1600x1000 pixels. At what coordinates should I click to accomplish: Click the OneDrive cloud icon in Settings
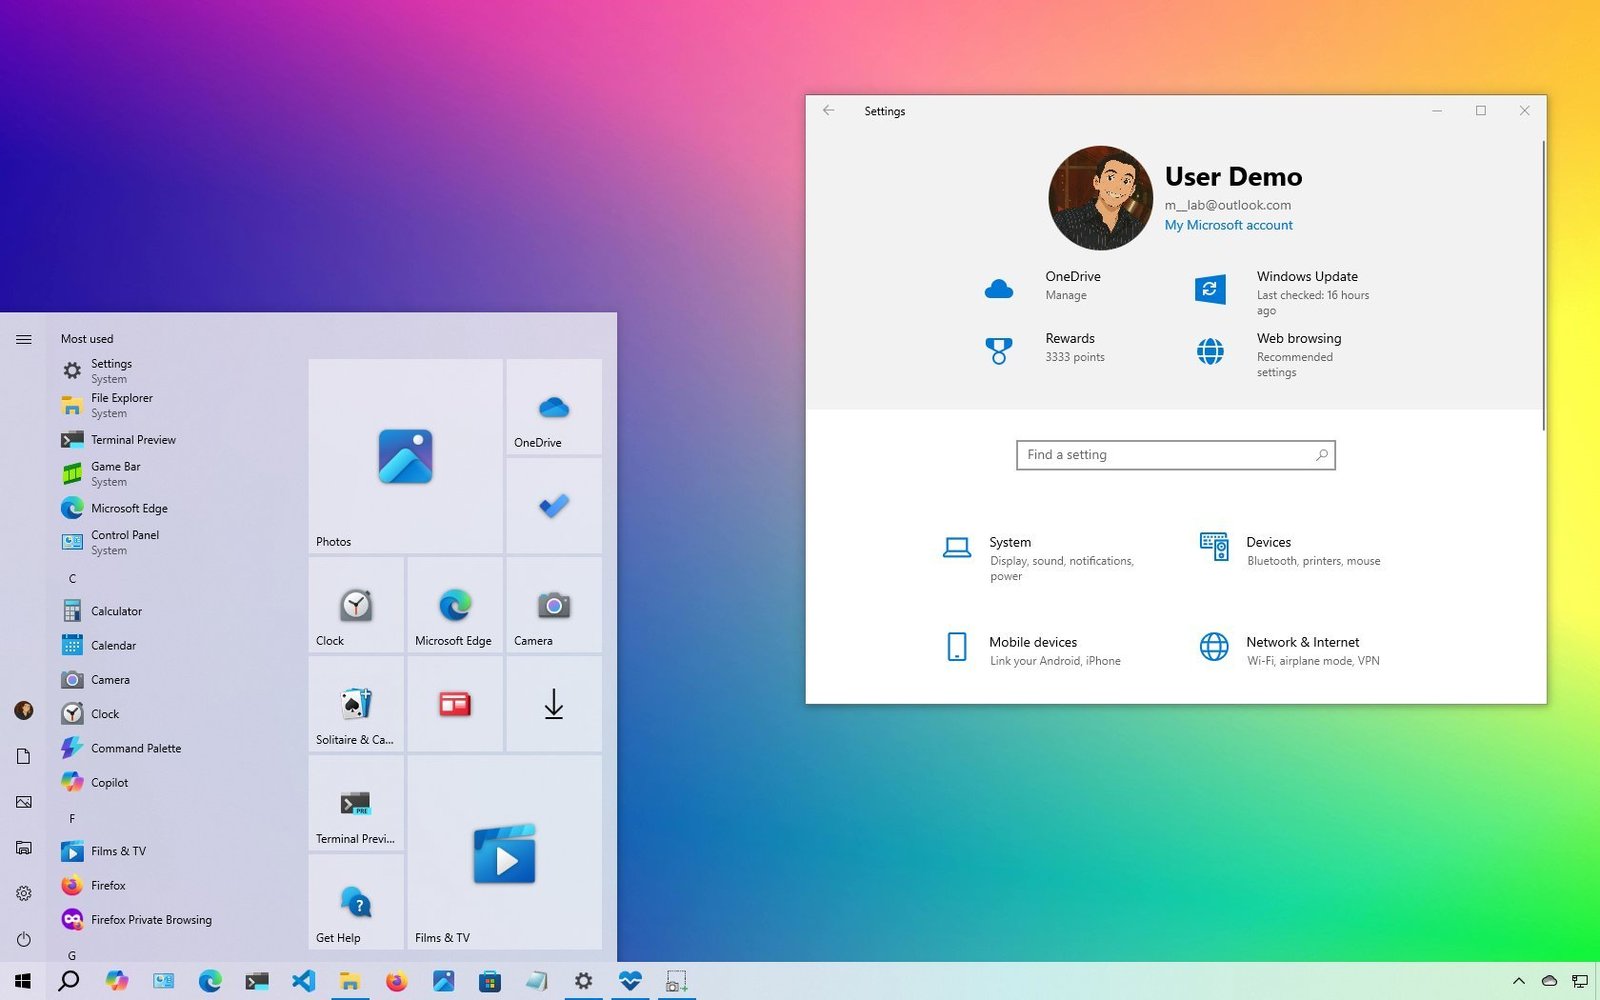point(999,288)
